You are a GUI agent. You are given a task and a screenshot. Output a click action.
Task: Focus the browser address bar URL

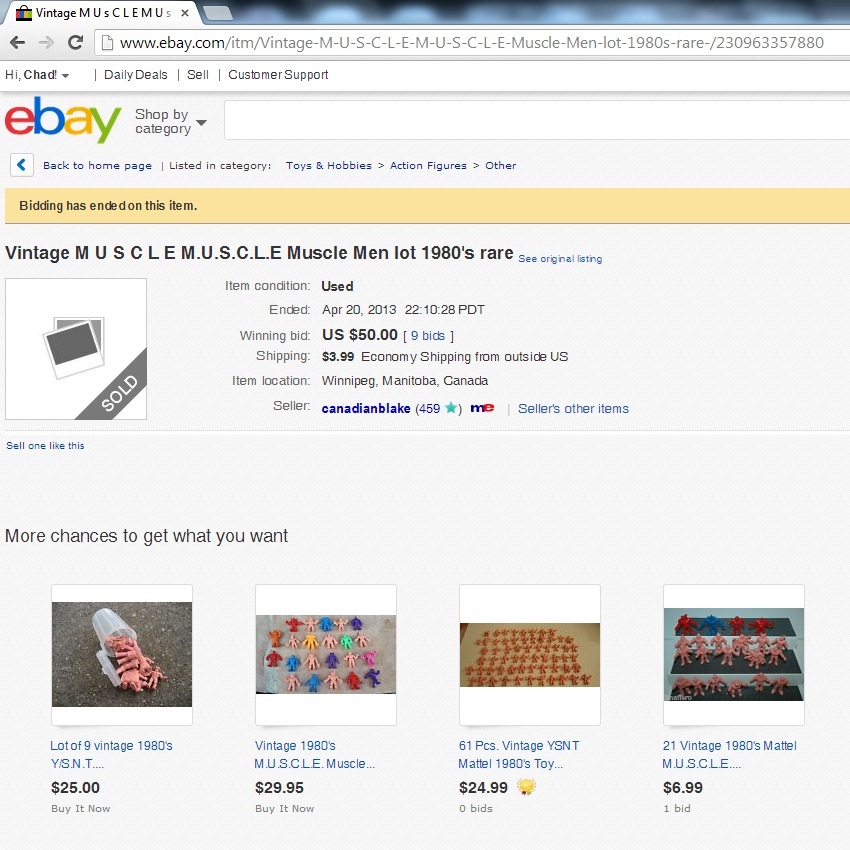tap(472, 42)
